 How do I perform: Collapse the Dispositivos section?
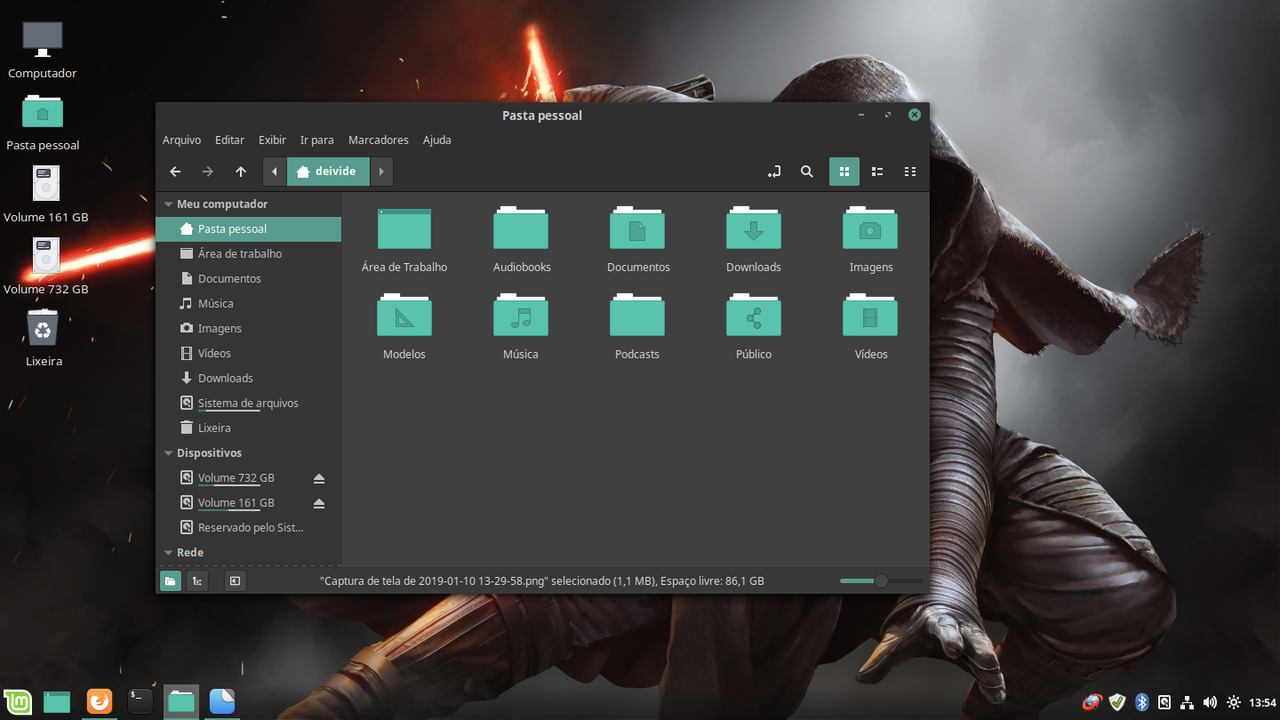[169, 453]
